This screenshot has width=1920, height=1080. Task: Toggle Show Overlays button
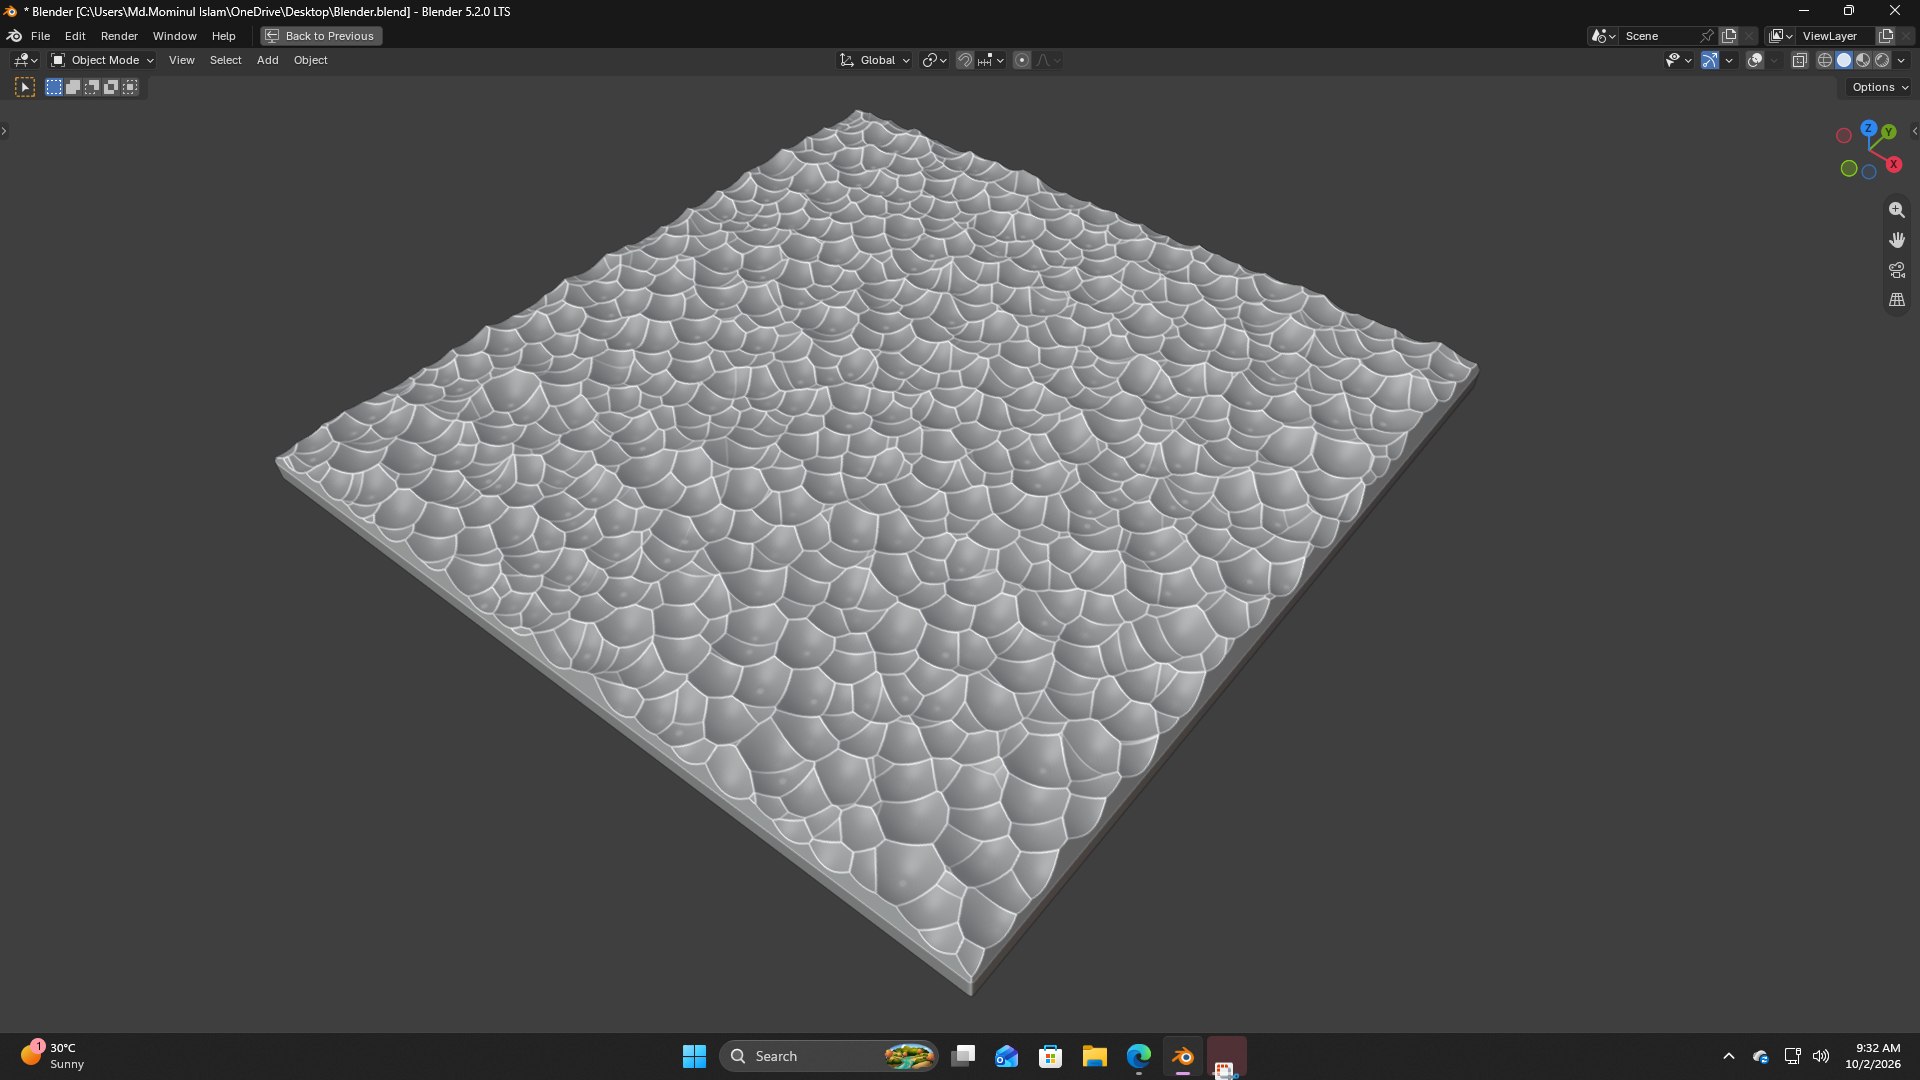pos(1755,61)
